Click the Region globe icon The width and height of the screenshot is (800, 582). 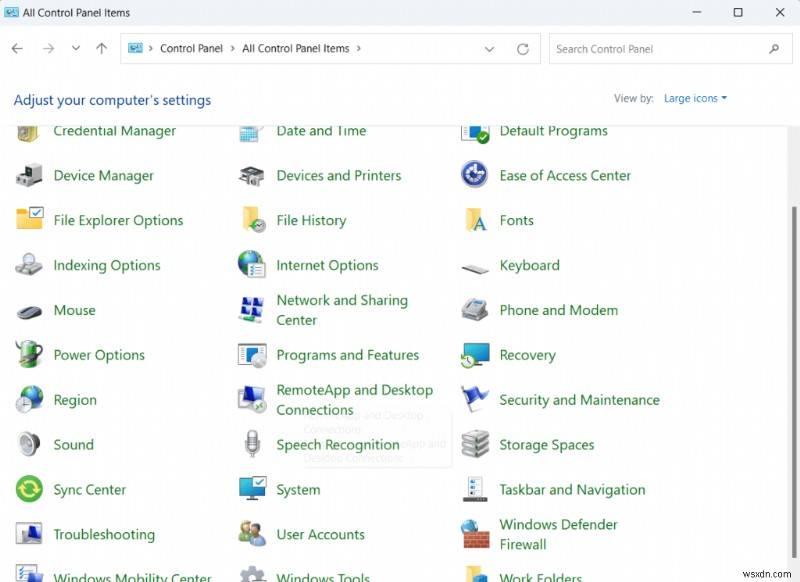point(29,399)
